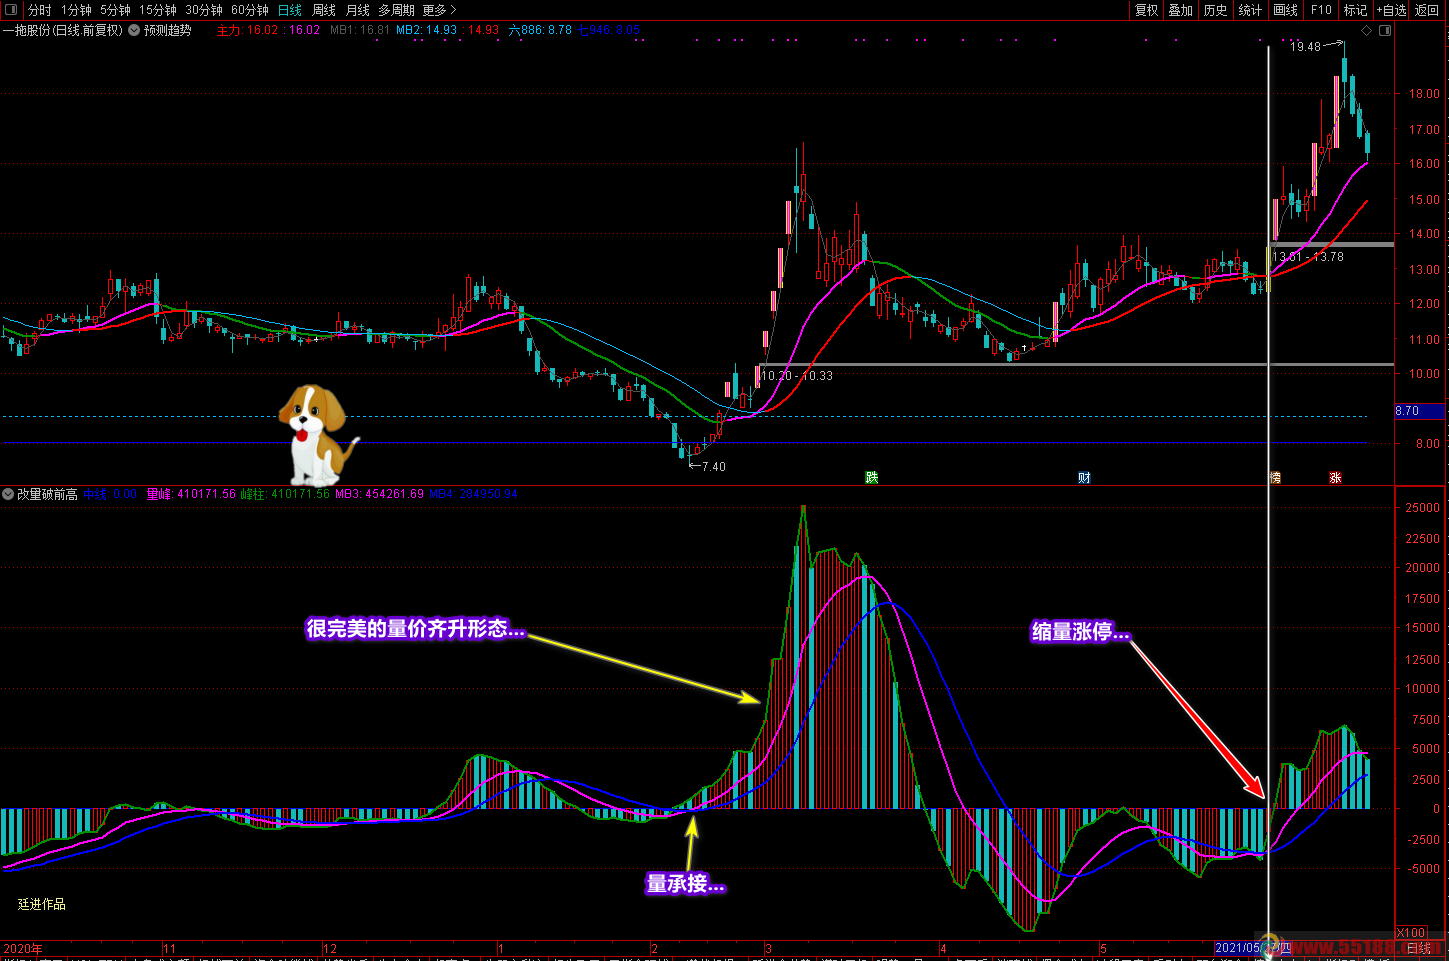The width and height of the screenshot is (1449, 961).
Task: Switch to the 周线 weekly tab
Action: click(324, 10)
